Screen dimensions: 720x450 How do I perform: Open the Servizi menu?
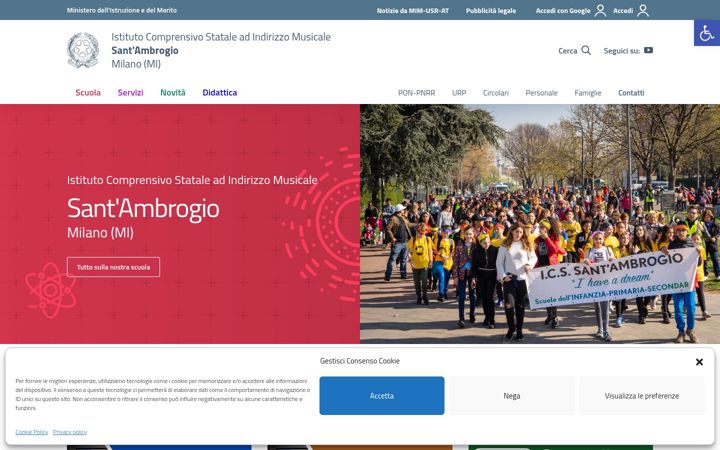(130, 93)
